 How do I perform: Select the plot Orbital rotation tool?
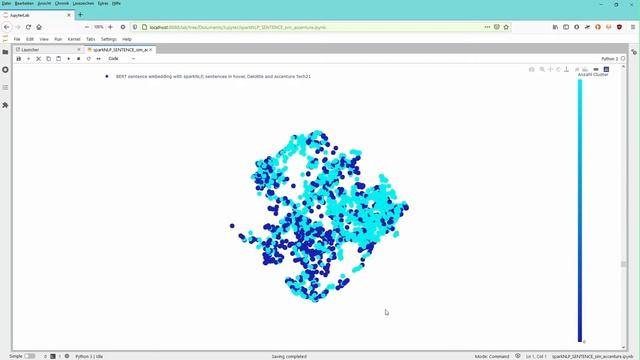(x=558, y=69)
